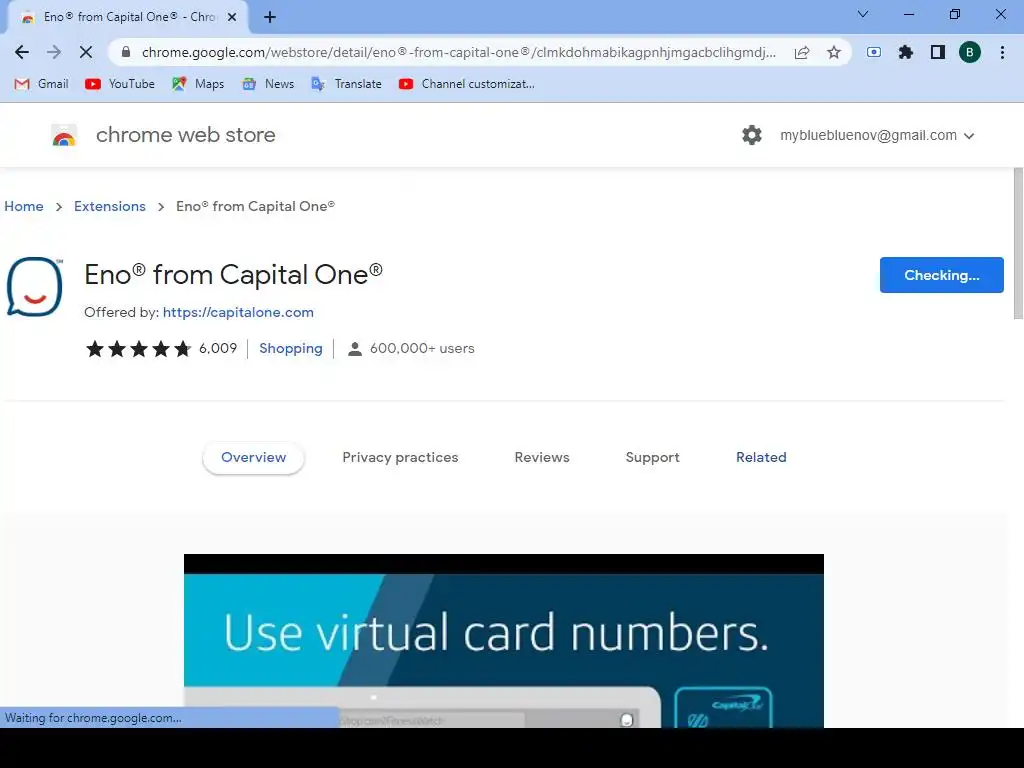Click the browser forward arrow
This screenshot has height=768, width=1024.
(54, 52)
